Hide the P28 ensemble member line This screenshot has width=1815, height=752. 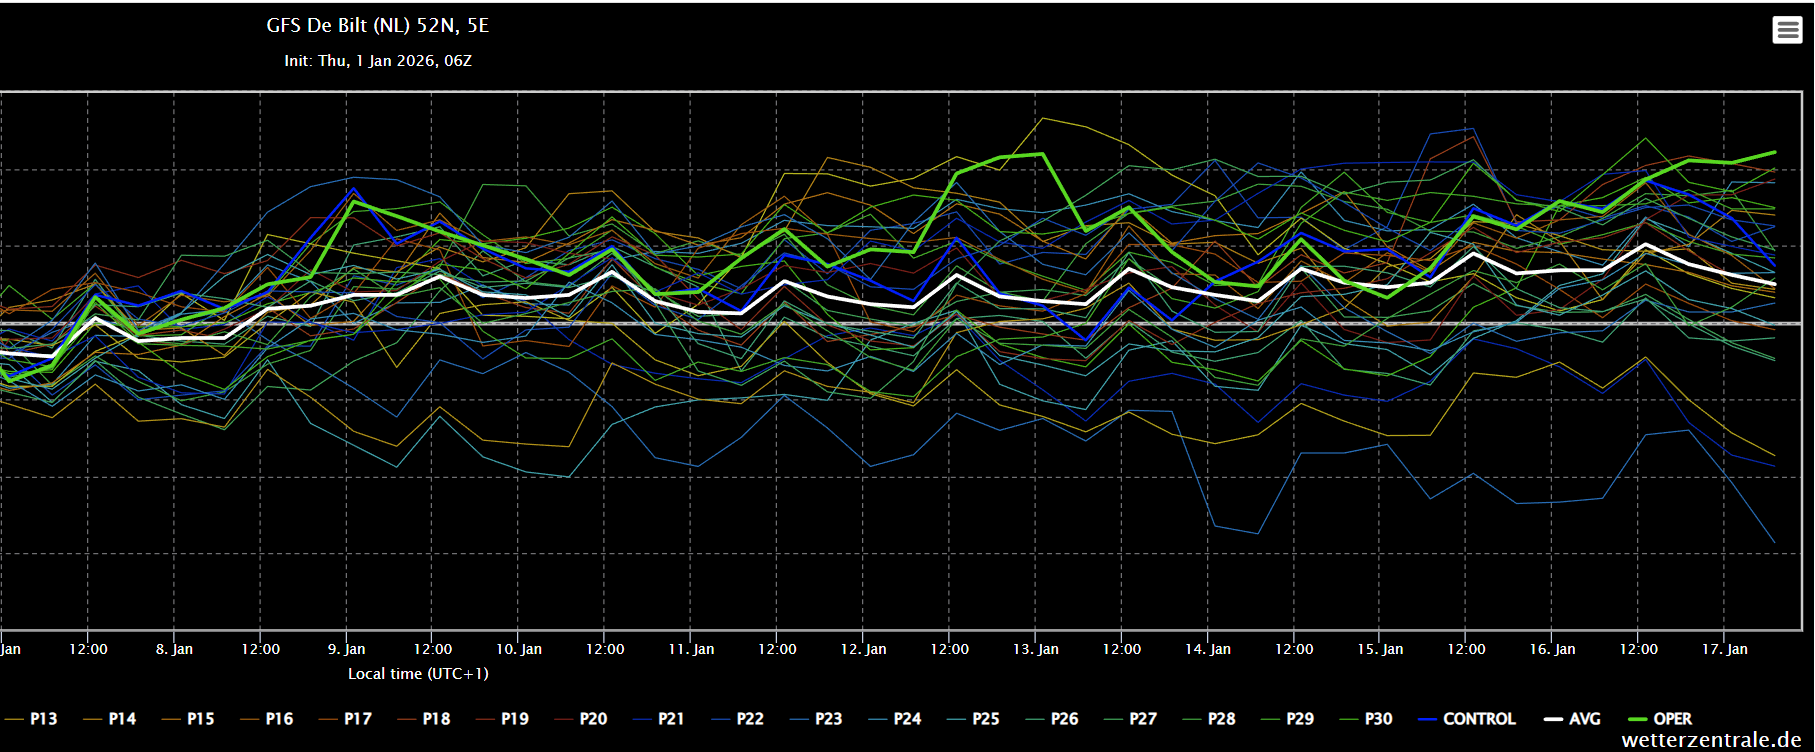[1209, 719]
